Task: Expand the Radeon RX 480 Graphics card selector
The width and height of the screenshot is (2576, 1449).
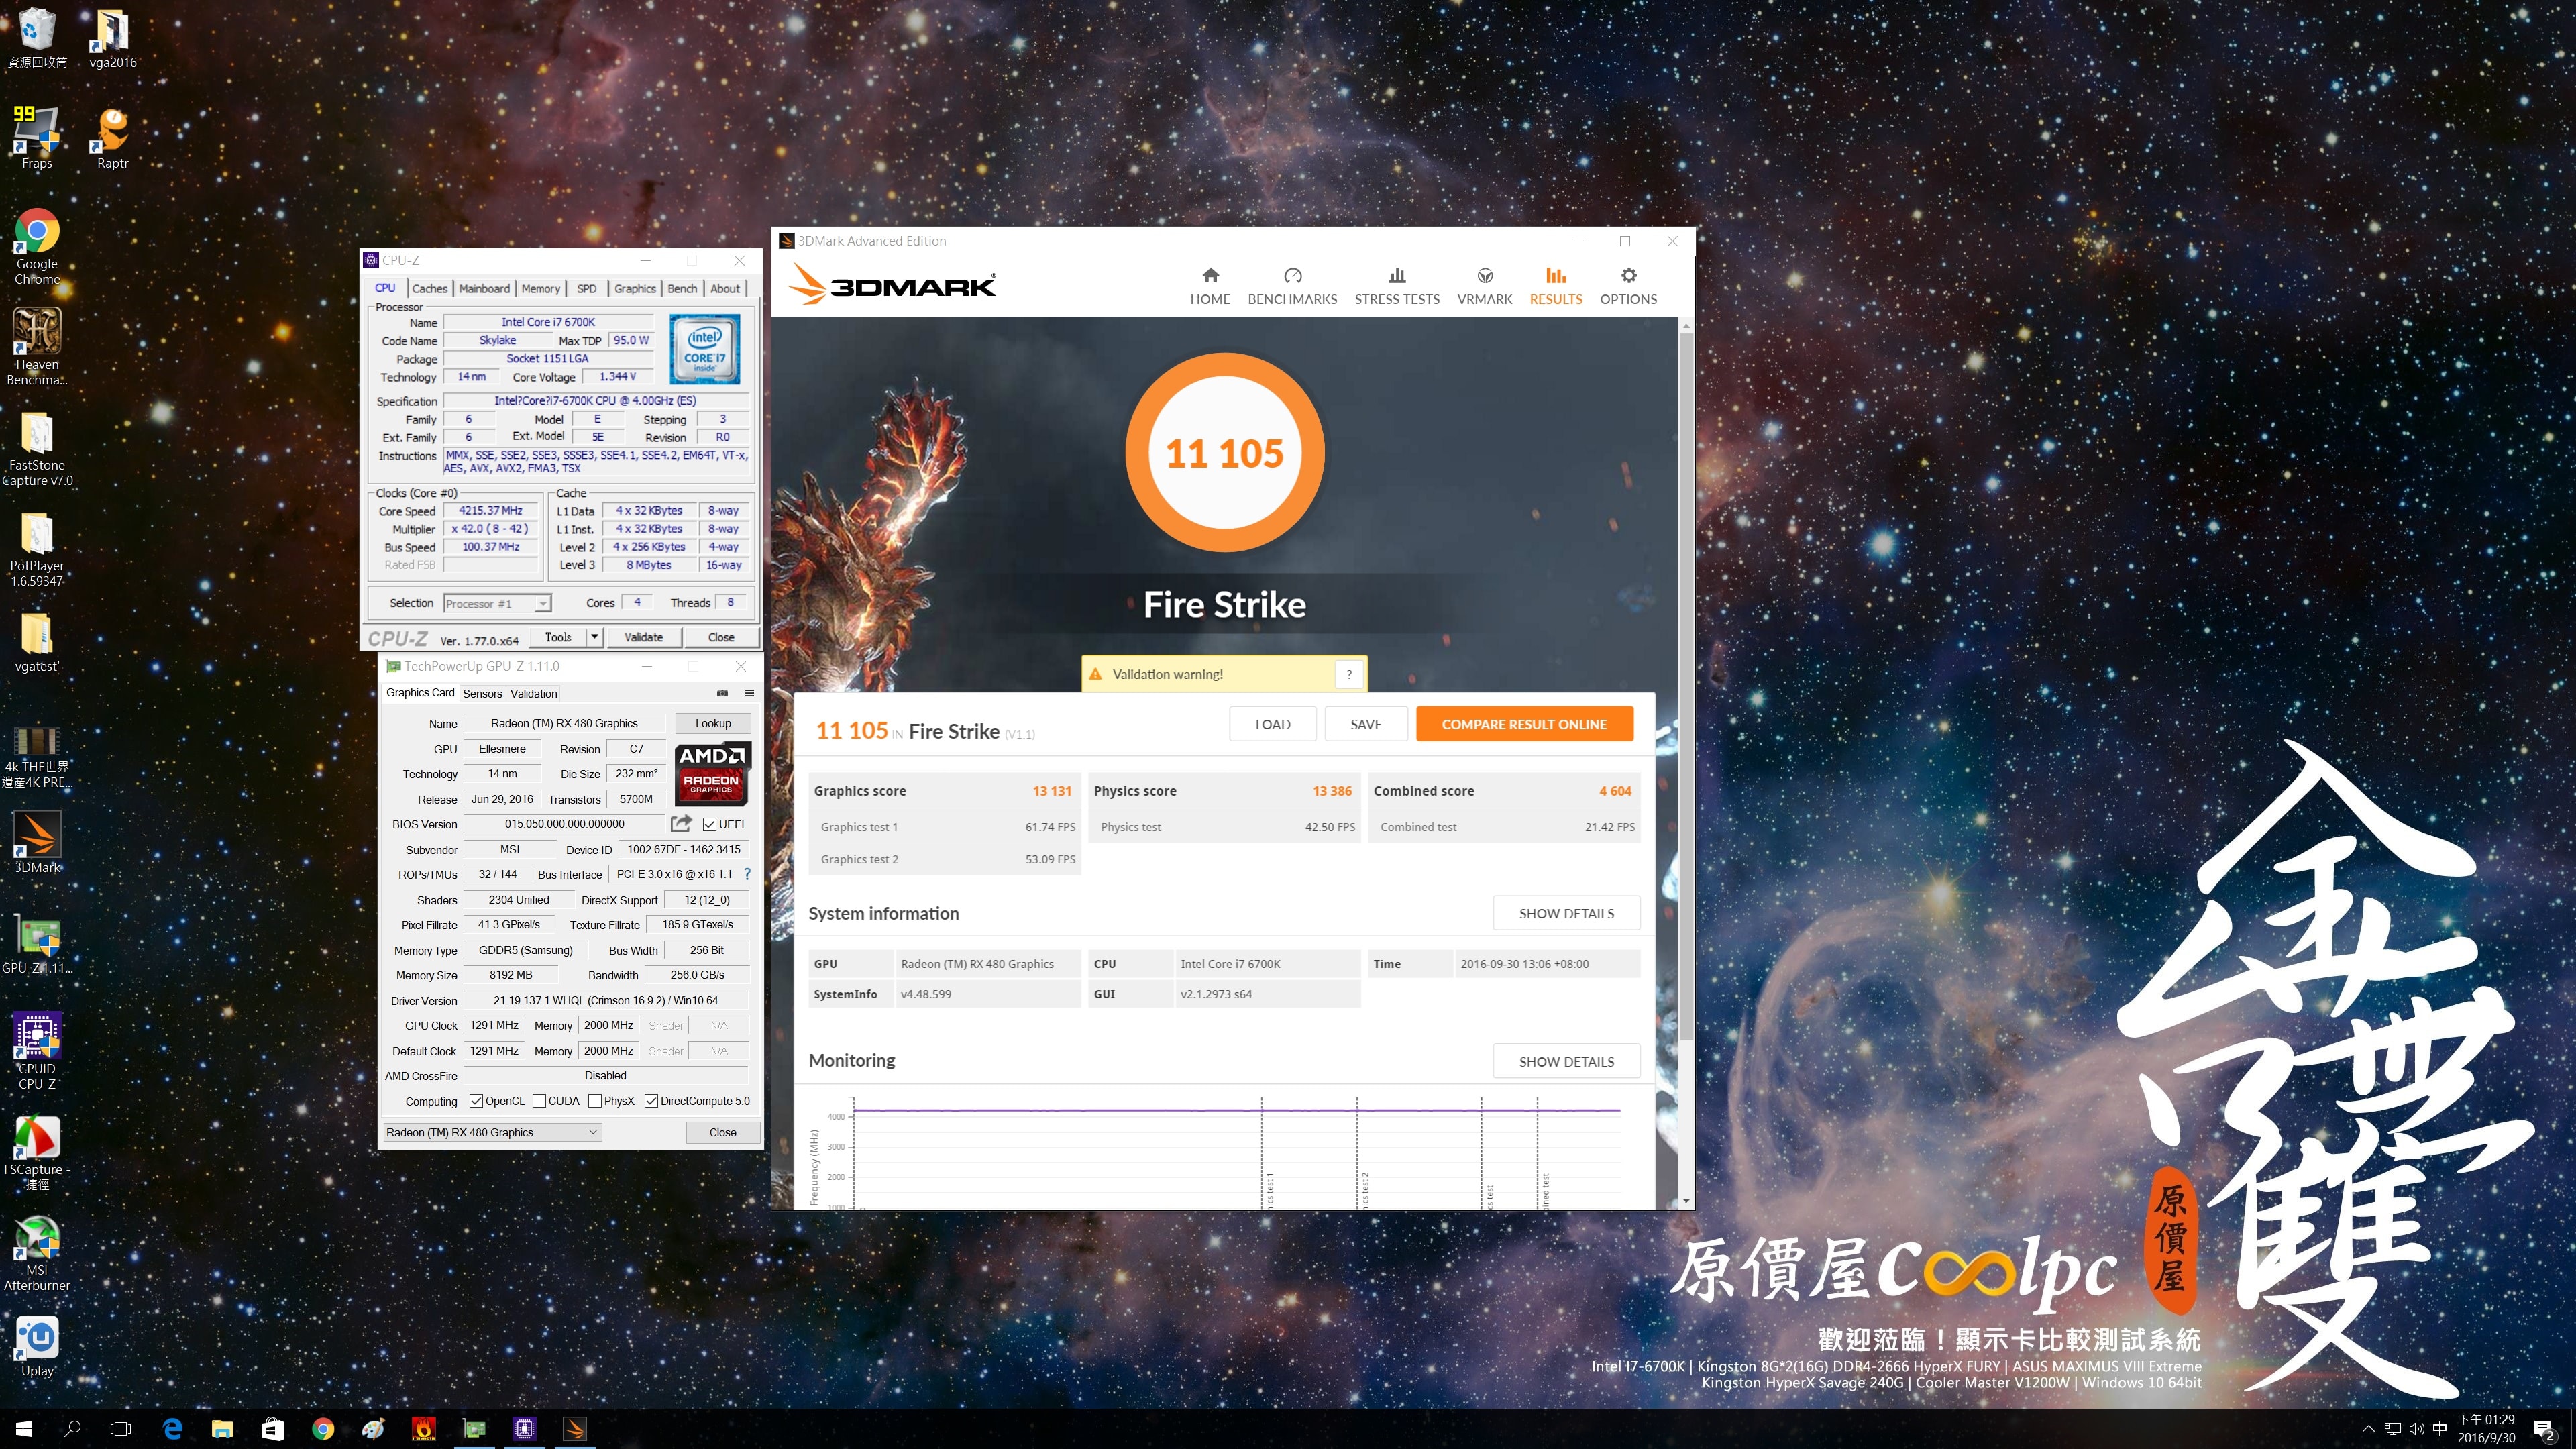Action: (x=492, y=1132)
